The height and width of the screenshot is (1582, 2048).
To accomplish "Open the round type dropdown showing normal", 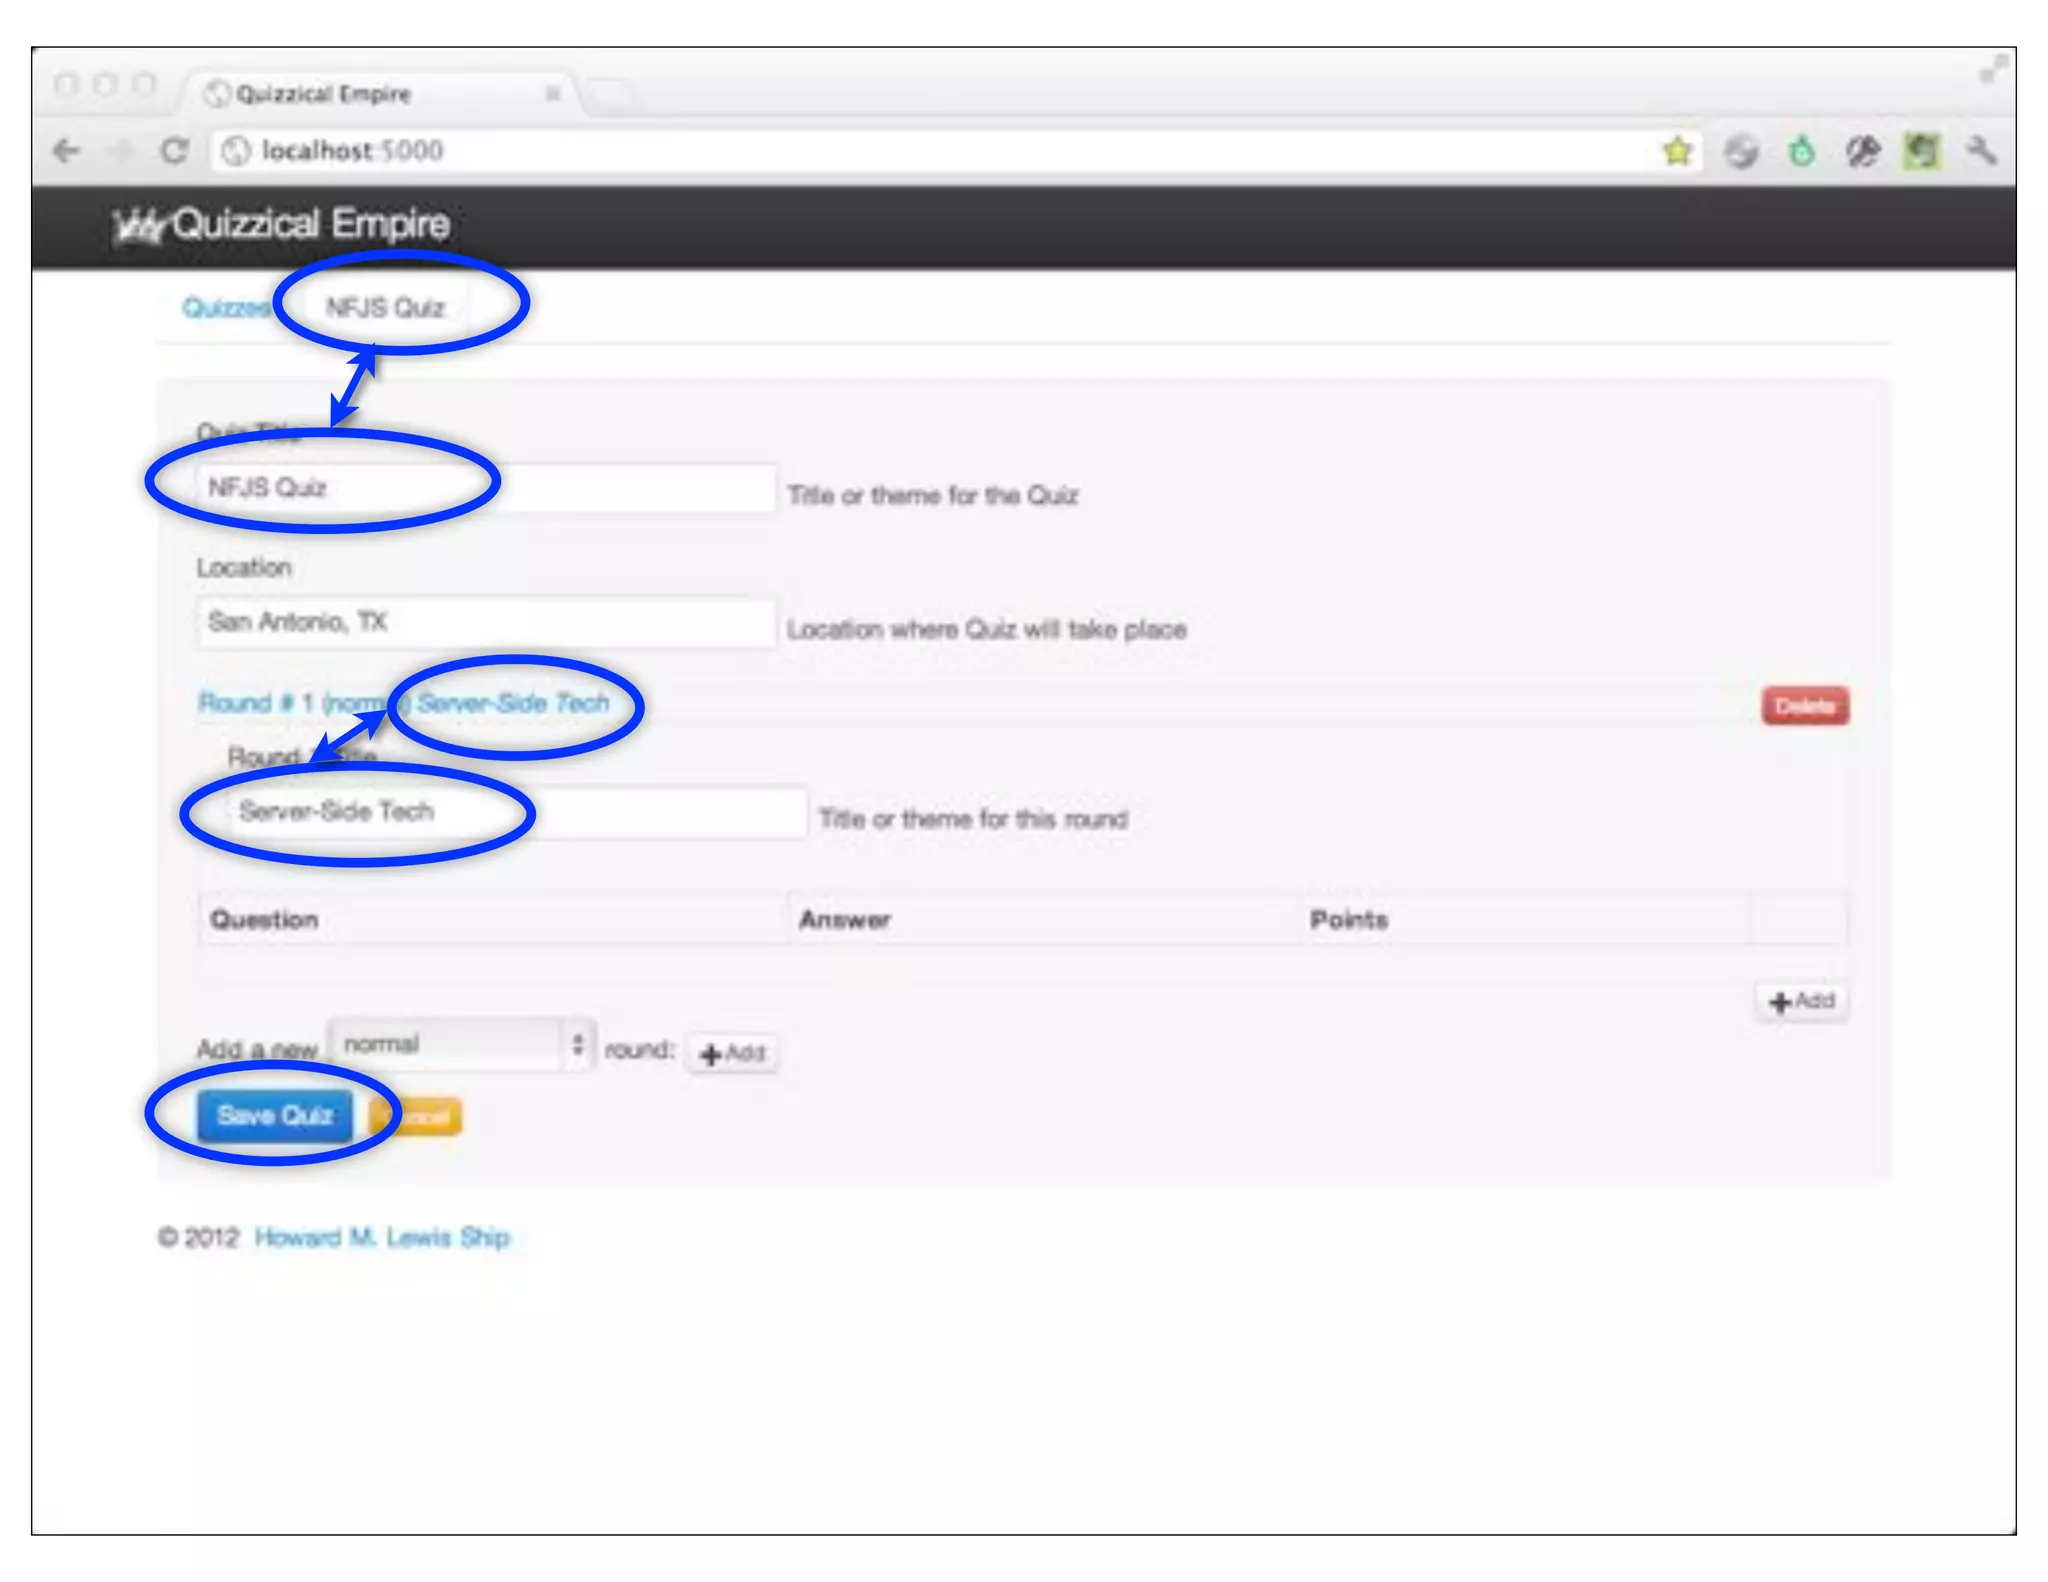I will click(462, 1045).
